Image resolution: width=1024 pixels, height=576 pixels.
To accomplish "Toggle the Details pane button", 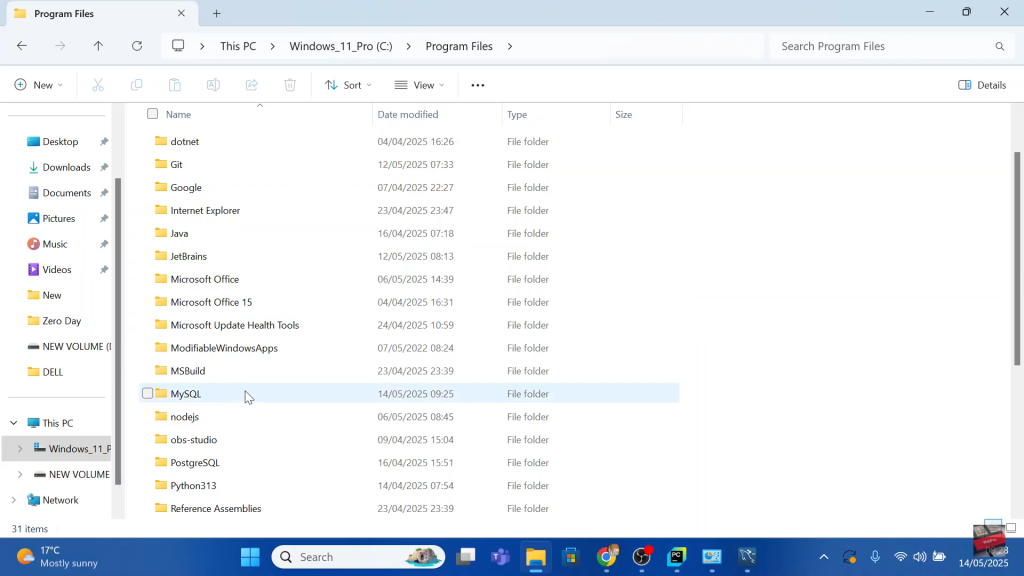I will pos(982,85).
